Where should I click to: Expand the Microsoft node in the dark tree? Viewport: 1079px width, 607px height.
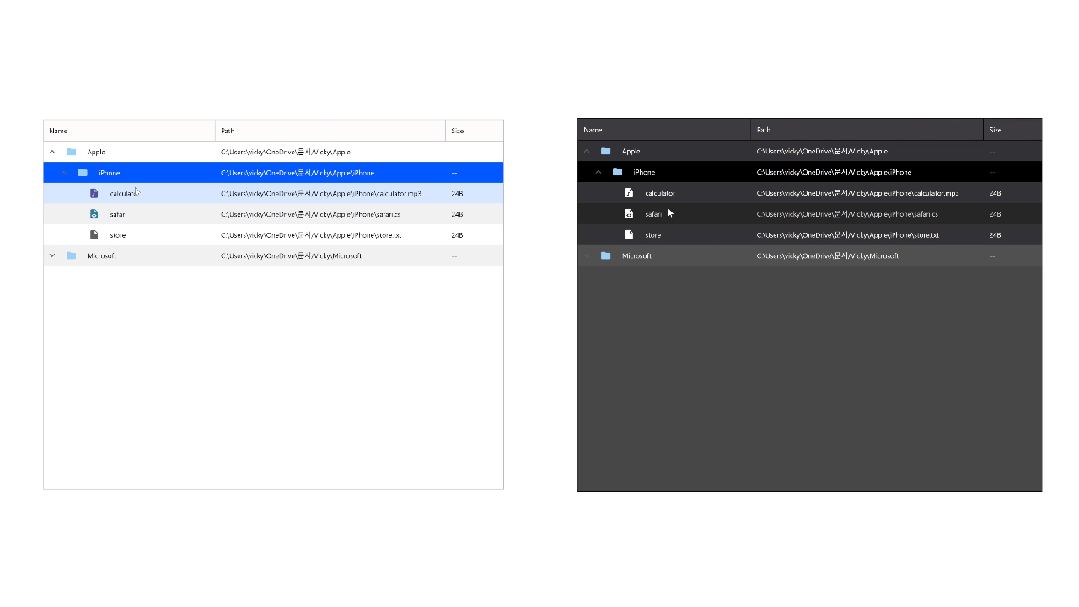coord(587,255)
